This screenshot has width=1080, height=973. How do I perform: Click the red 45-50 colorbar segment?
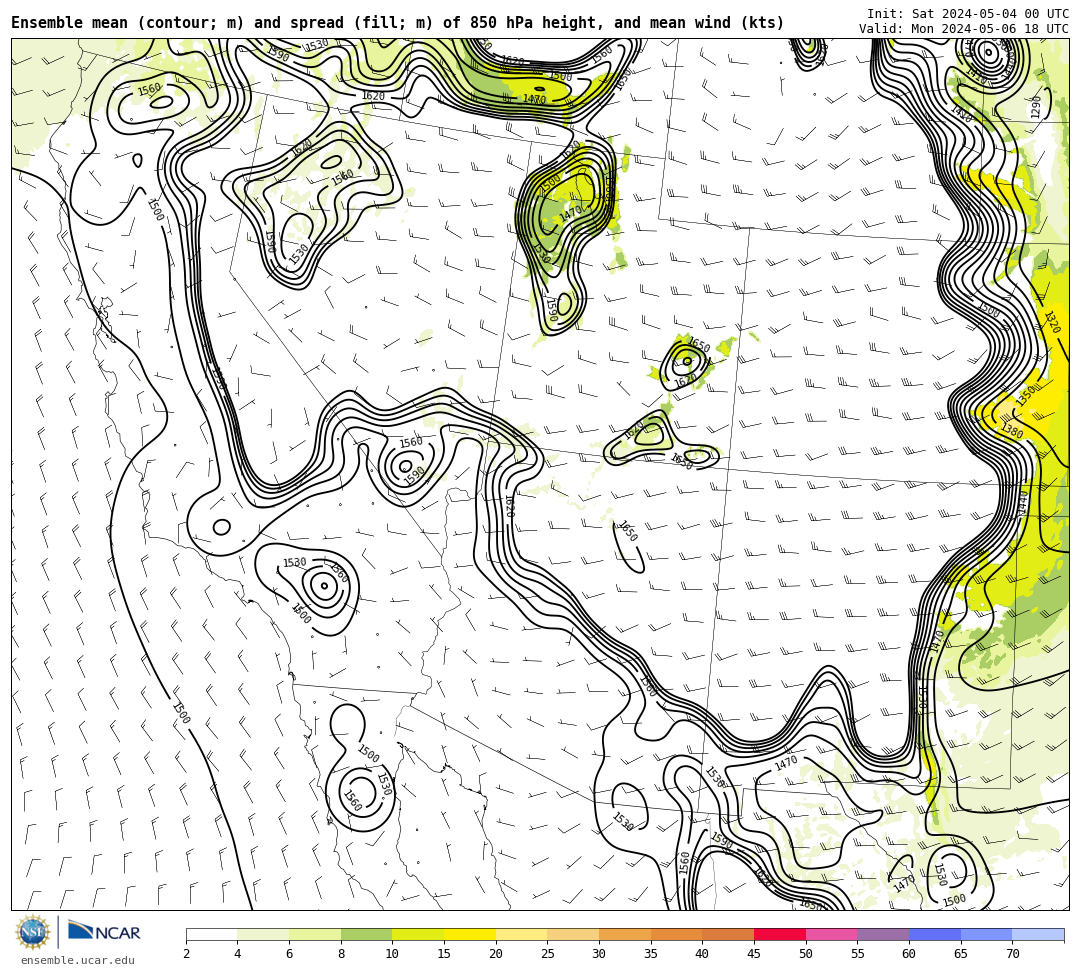(x=780, y=934)
